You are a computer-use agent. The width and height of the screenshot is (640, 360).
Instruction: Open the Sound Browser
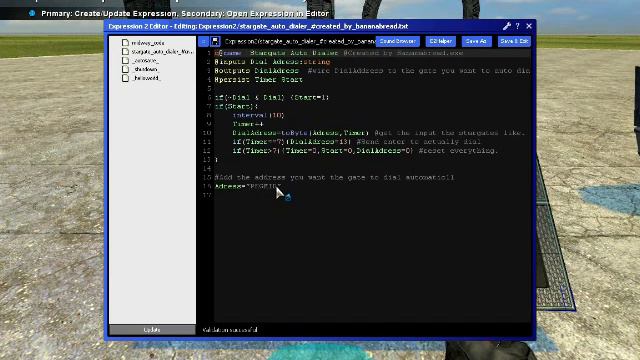pos(398,41)
